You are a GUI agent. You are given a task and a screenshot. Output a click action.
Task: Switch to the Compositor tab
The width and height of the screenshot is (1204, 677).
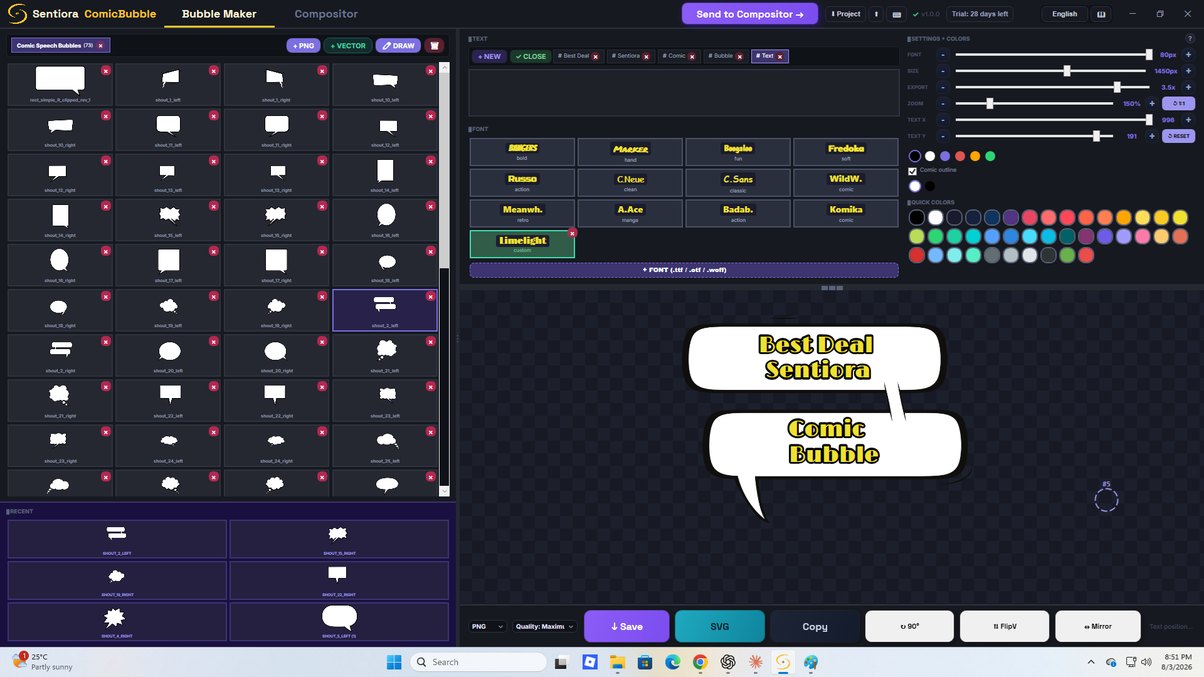pos(326,14)
